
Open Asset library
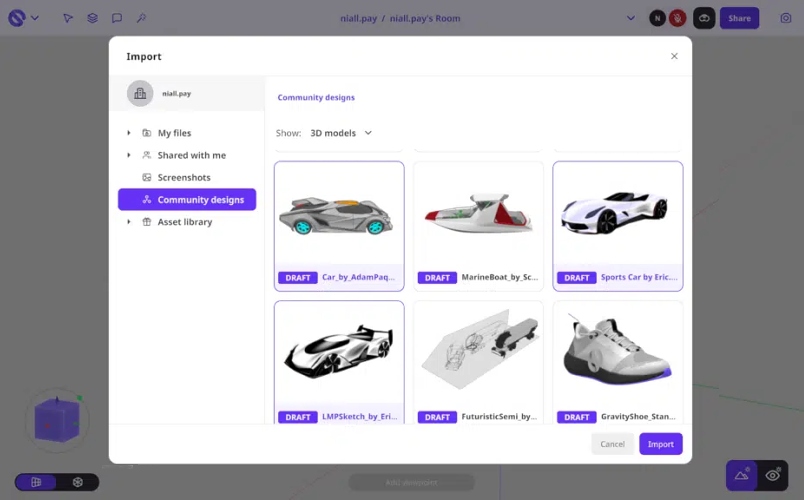(x=185, y=222)
